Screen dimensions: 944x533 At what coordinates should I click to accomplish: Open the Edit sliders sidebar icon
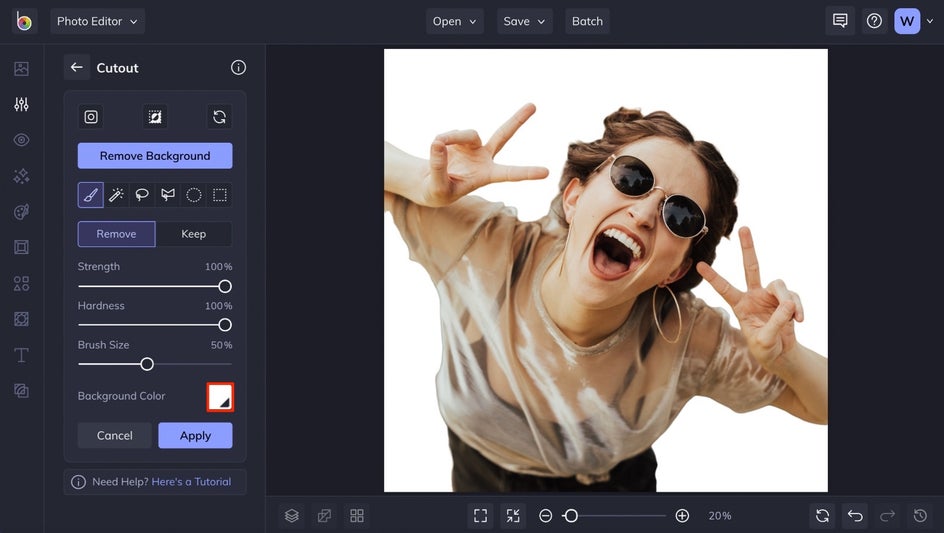coord(21,104)
